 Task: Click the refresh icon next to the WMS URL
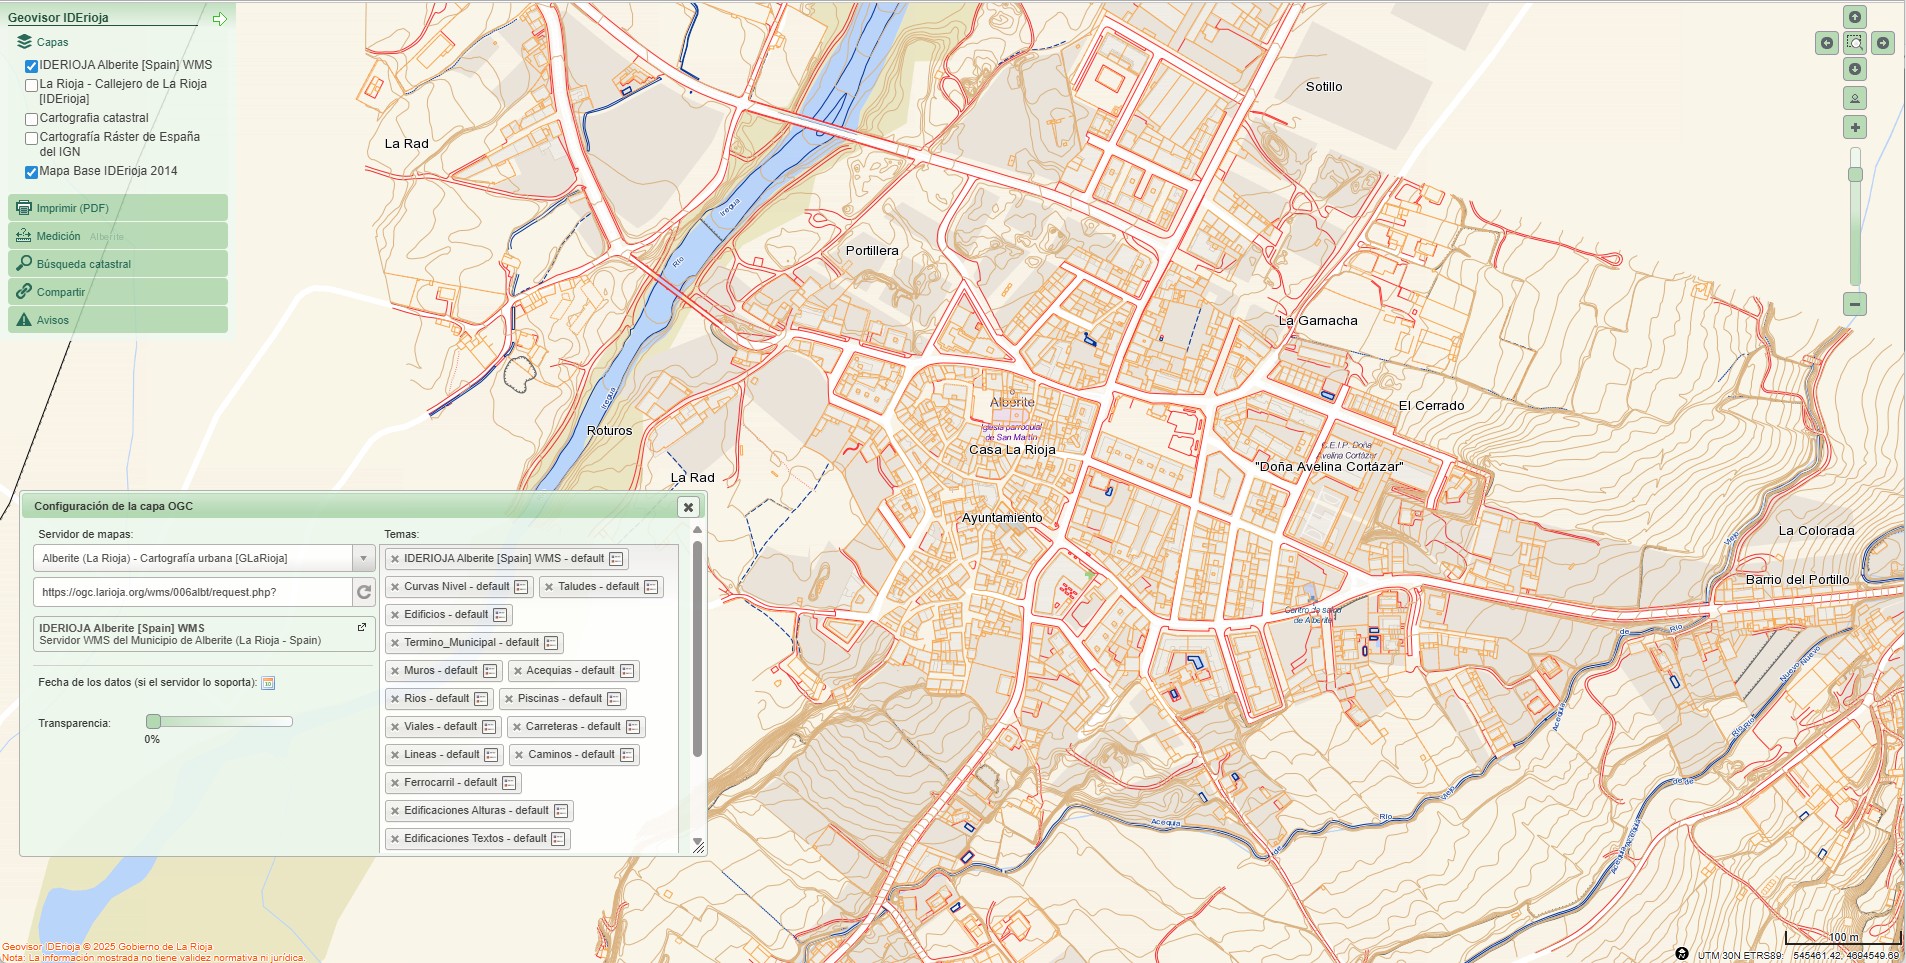coord(362,592)
